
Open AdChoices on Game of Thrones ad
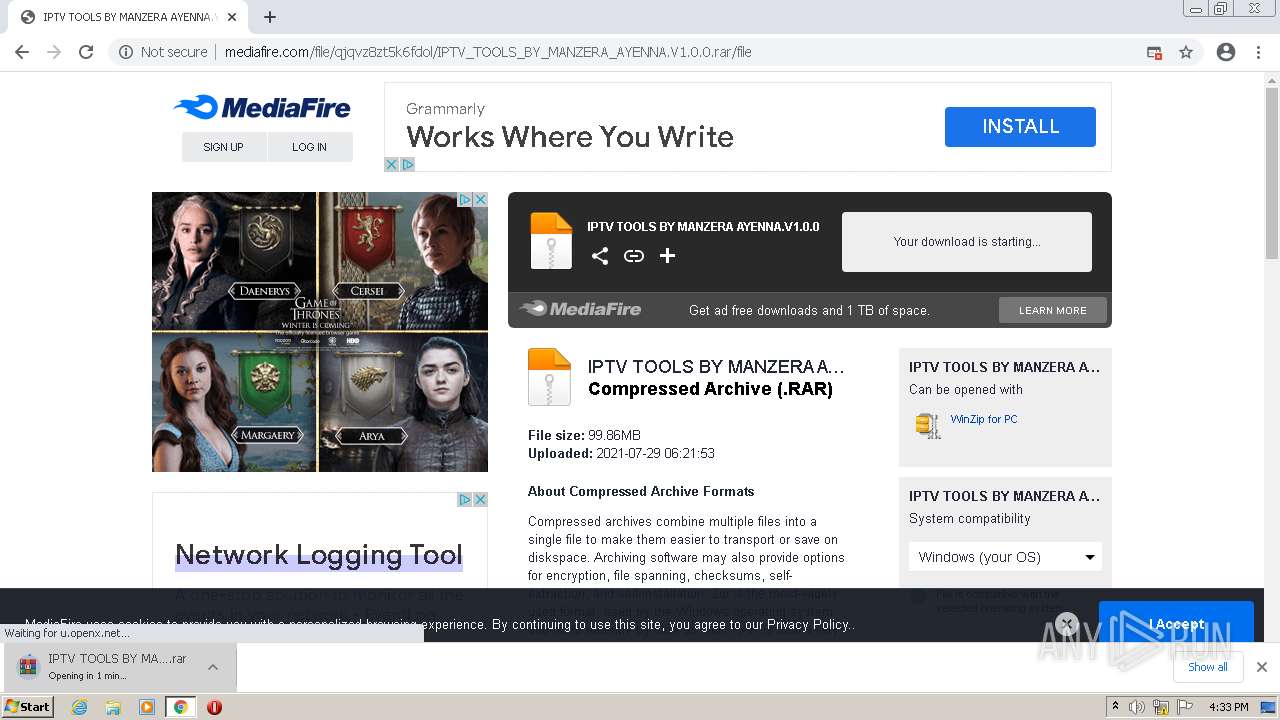465,199
